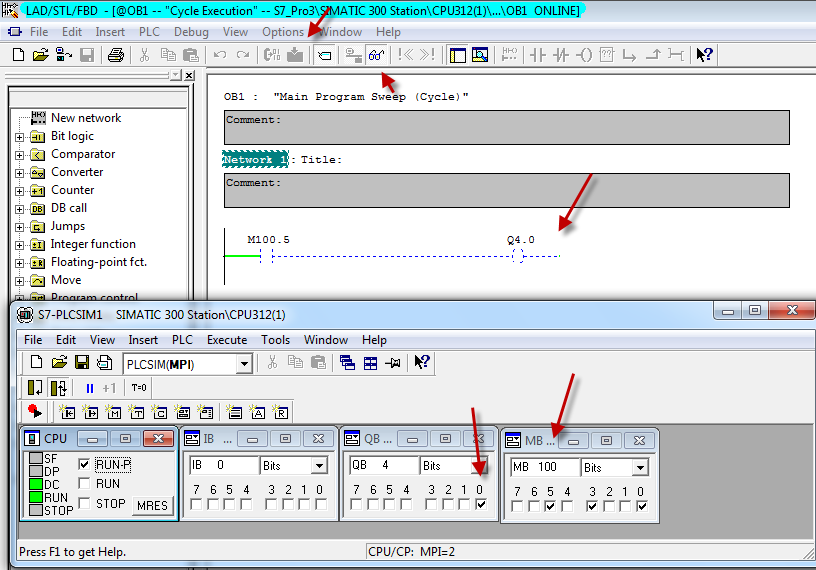Toggle bit 0 of QB 4
The height and width of the screenshot is (570, 816).
click(481, 504)
